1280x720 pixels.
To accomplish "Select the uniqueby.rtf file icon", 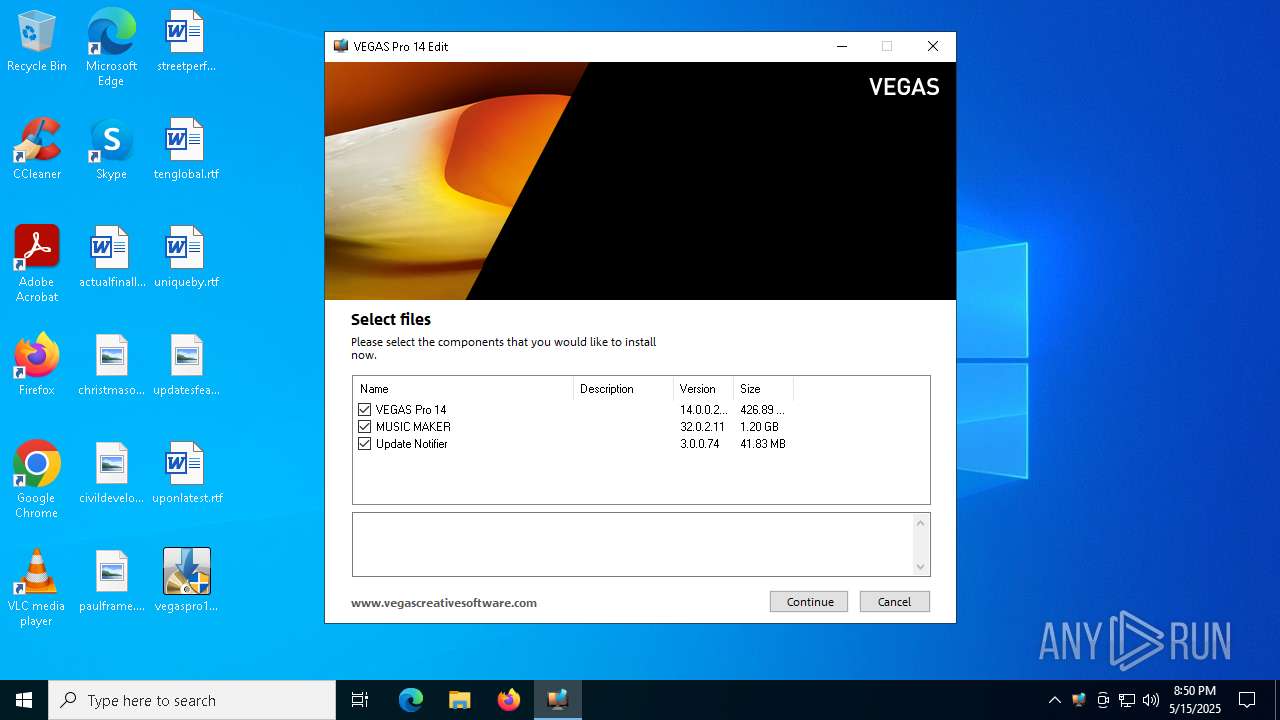I will coord(186,258).
